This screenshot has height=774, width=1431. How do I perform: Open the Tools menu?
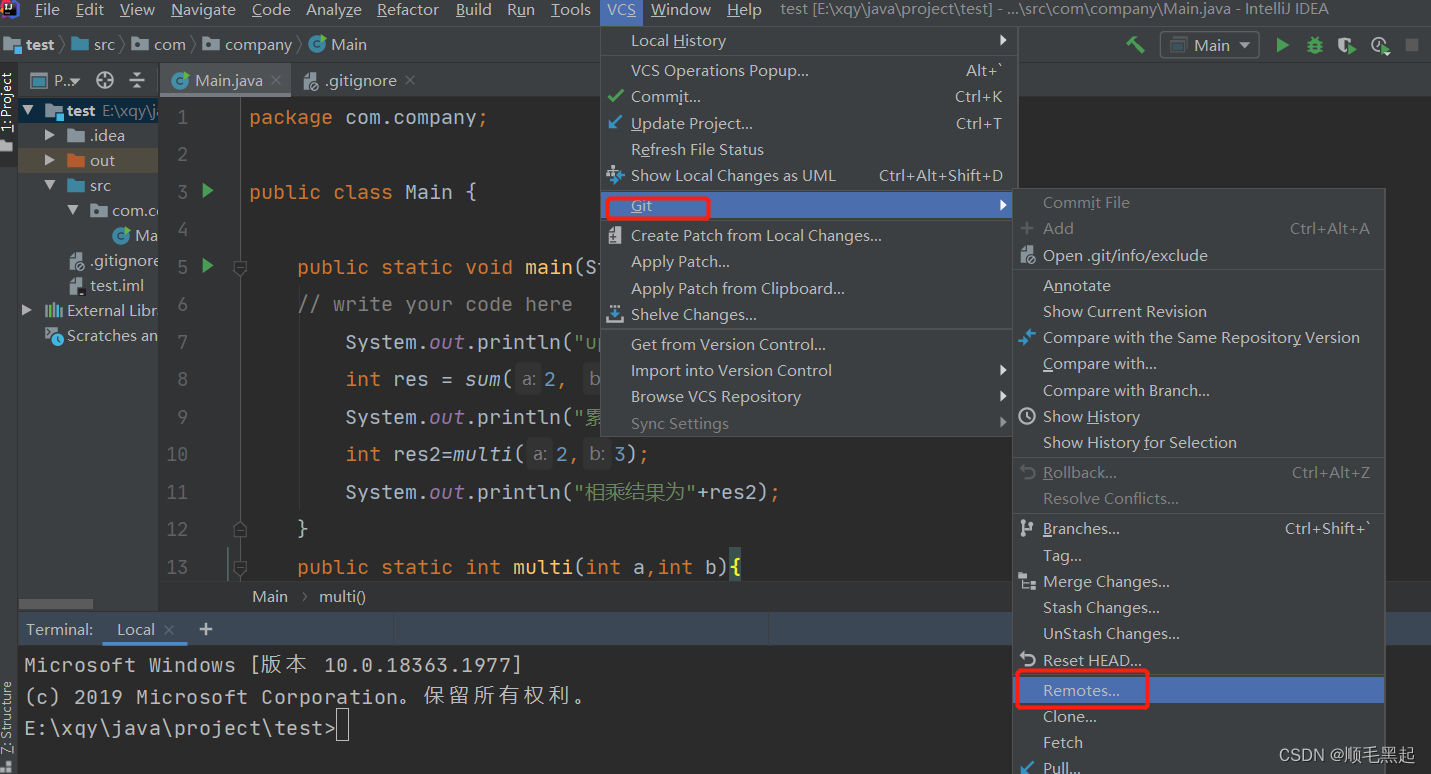570,10
